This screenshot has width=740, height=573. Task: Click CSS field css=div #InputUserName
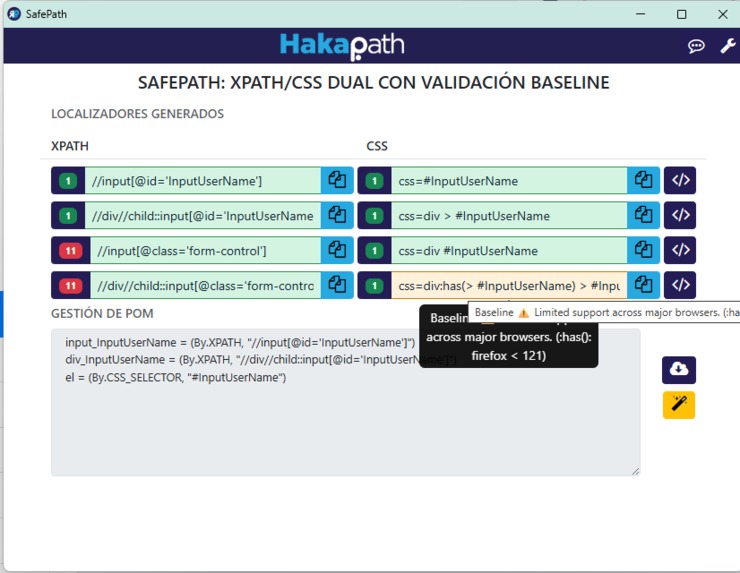509,250
